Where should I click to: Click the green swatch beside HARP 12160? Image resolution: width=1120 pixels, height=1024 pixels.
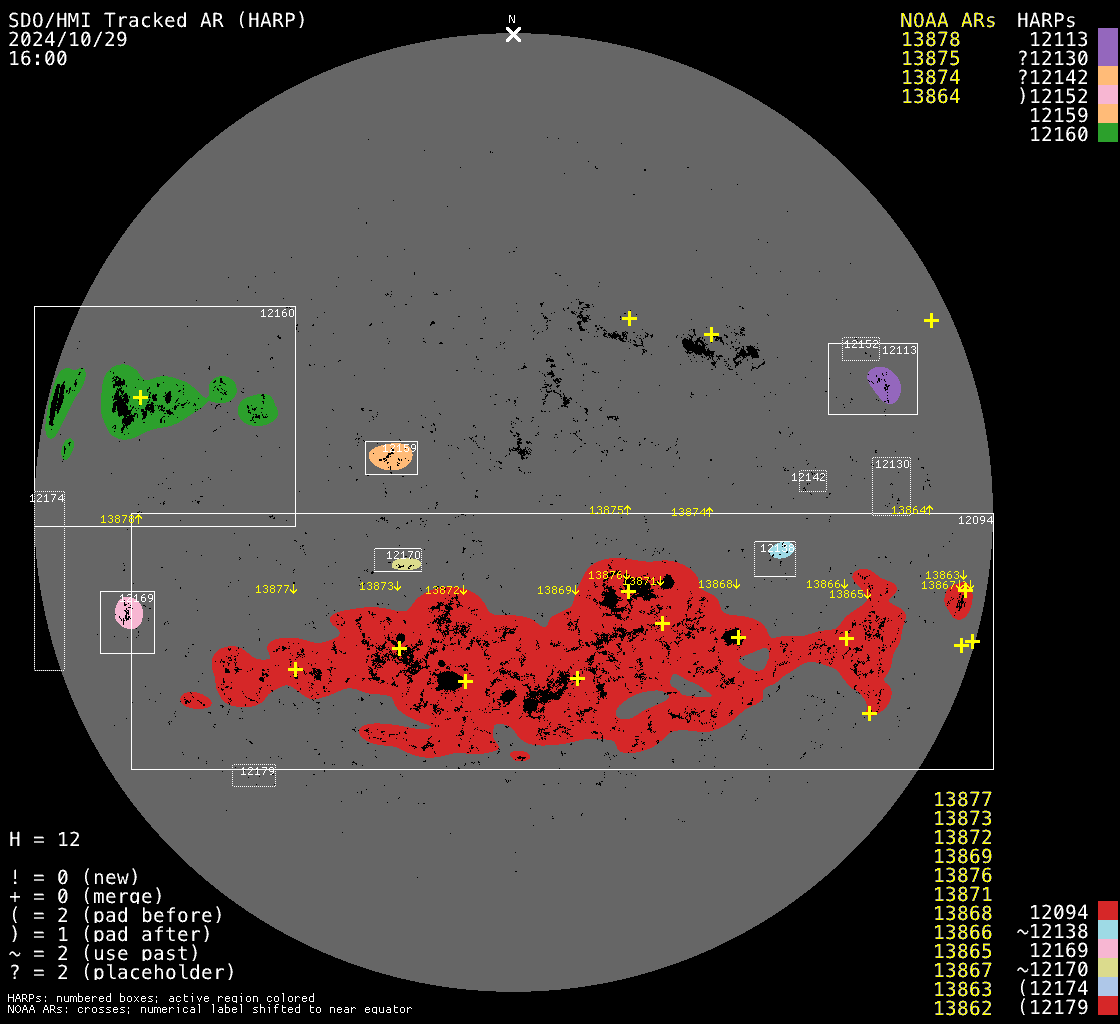pyautogui.click(x=1107, y=133)
